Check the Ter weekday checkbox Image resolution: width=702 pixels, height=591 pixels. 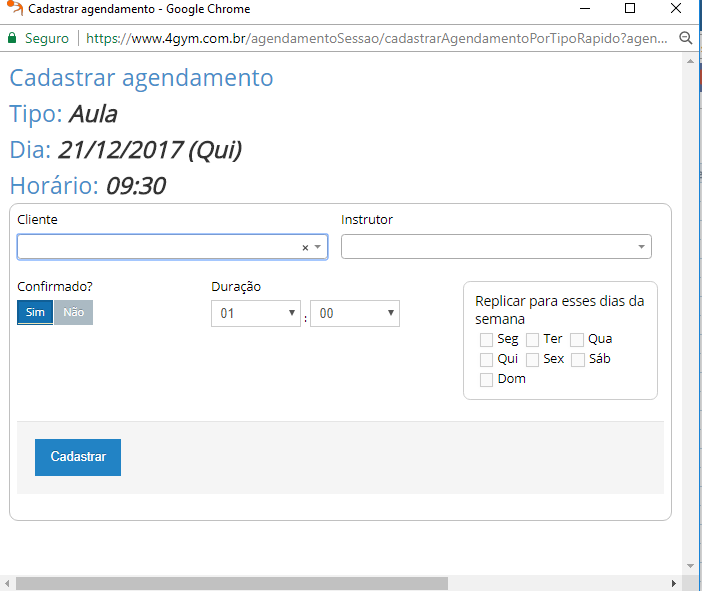click(532, 340)
